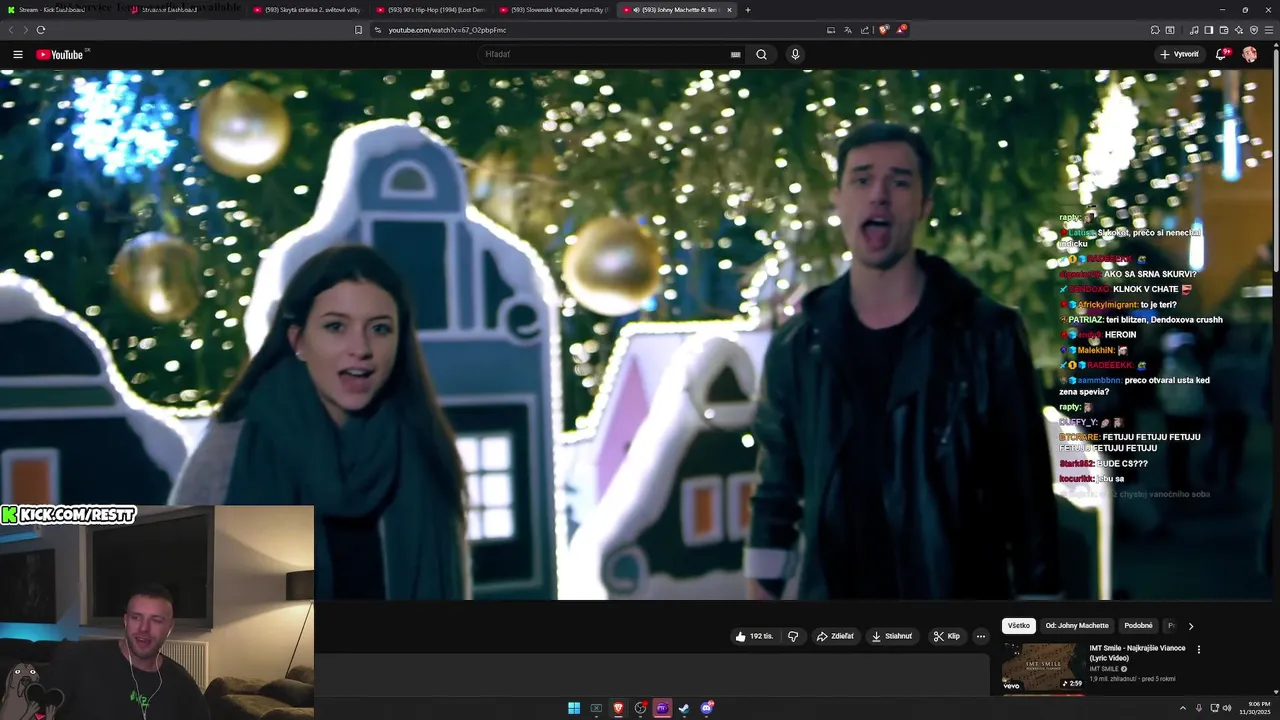Open Steam from taskbar

point(684,708)
